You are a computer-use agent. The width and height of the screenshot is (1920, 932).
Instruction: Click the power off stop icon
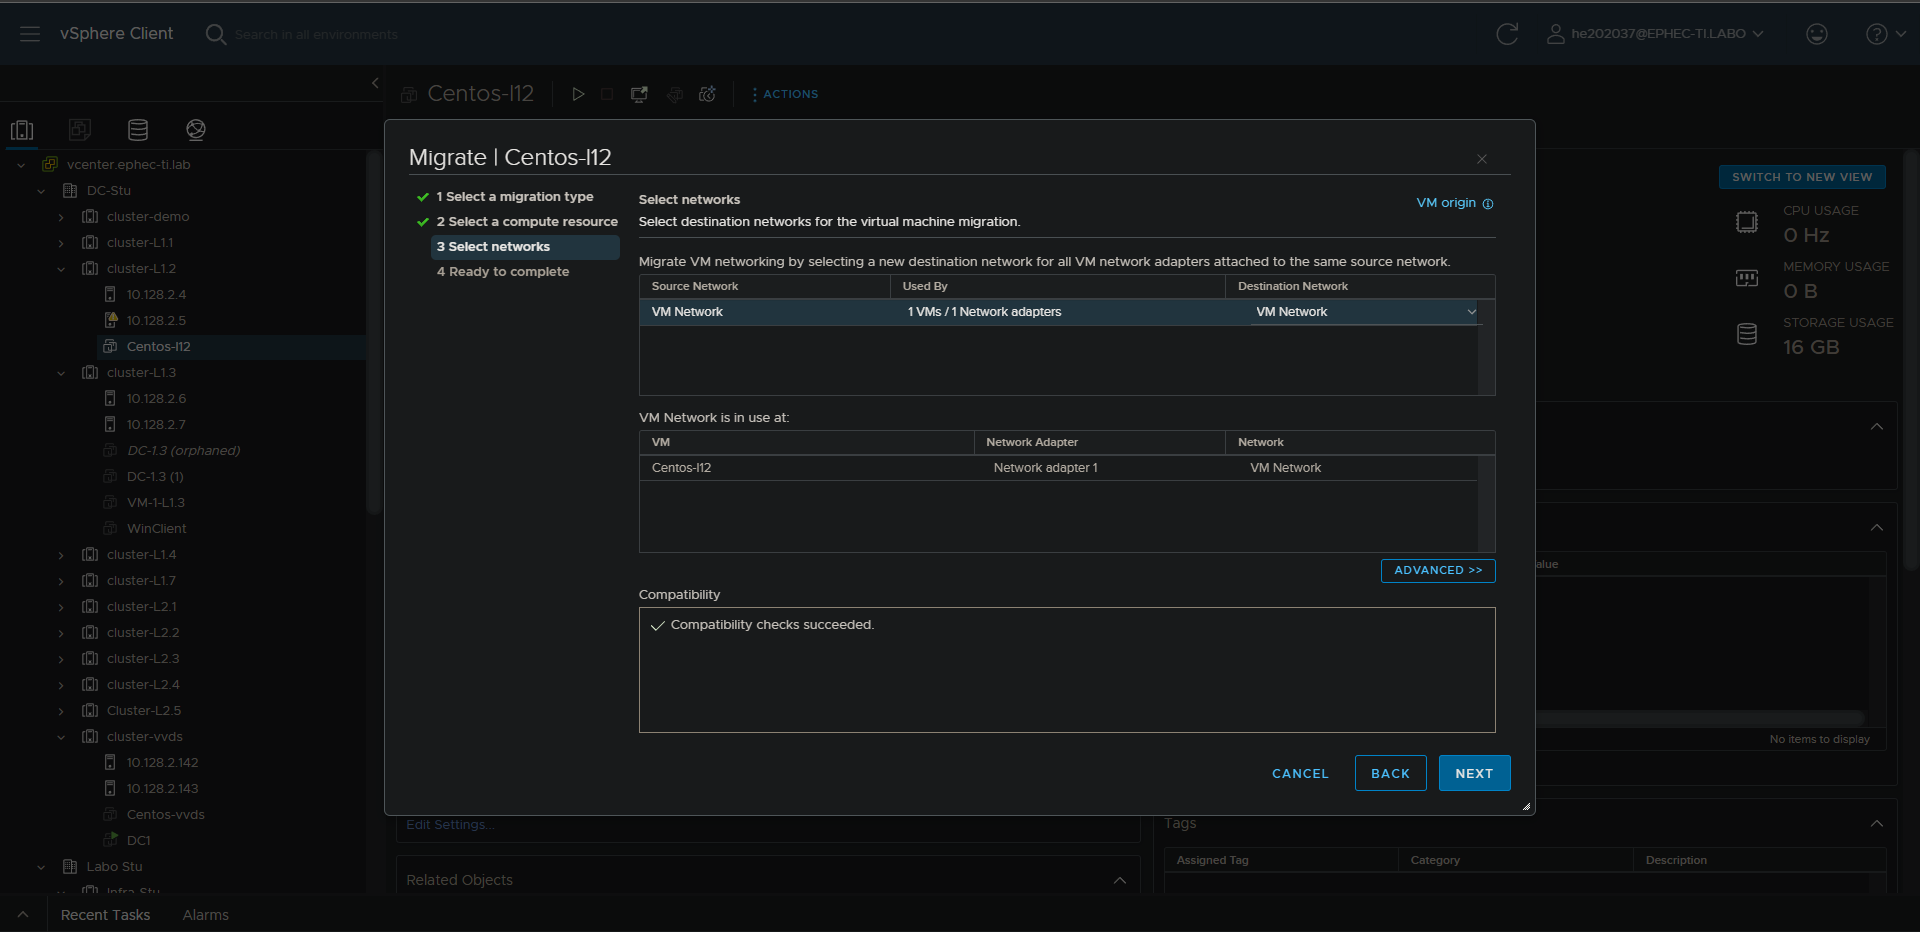tap(607, 94)
